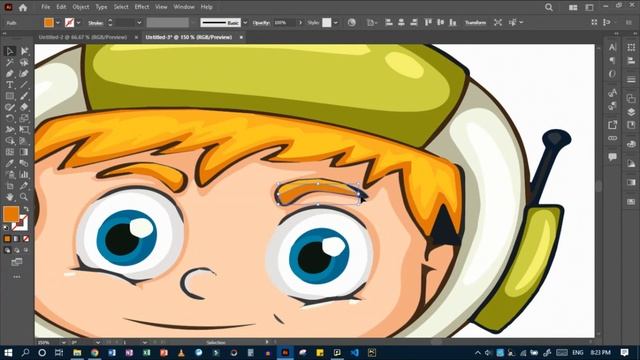Open the OpenType panel icon
The height and width of the screenshot is (360, 640).
612,74
